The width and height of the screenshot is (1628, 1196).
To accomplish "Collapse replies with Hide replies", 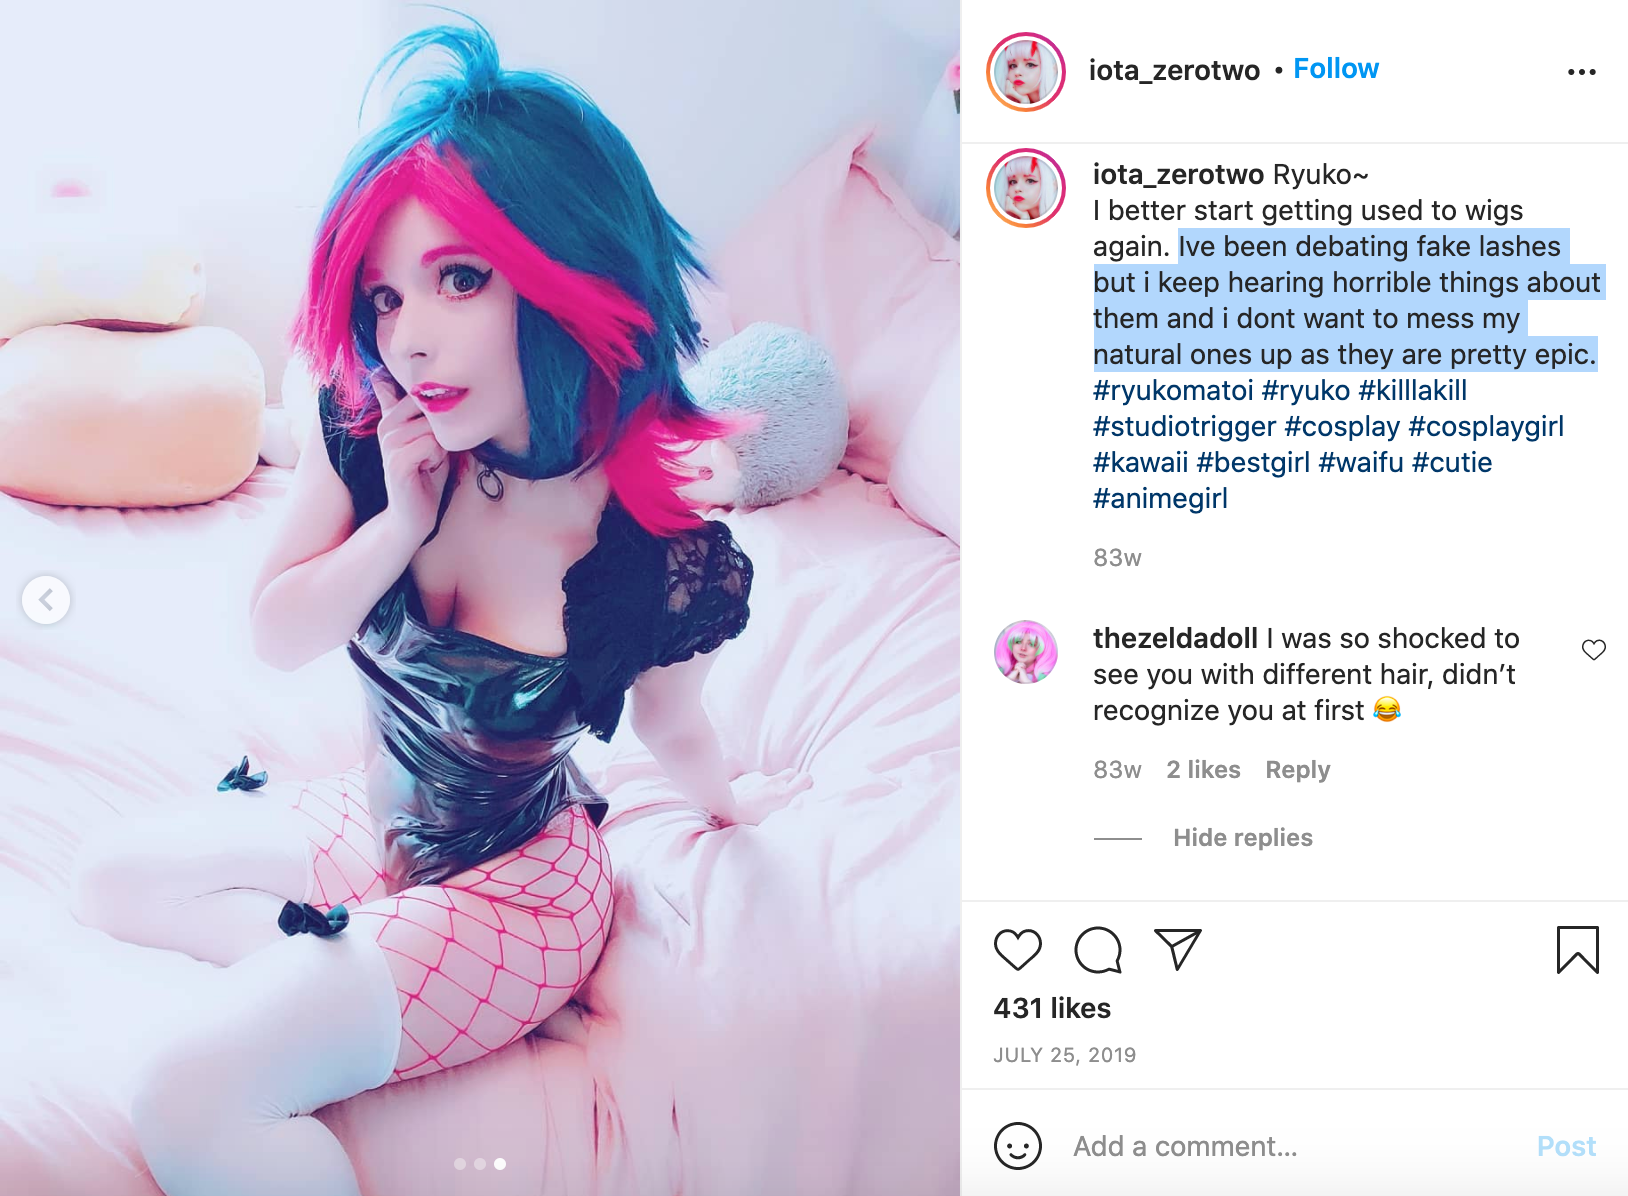I will pos(1242,838).
